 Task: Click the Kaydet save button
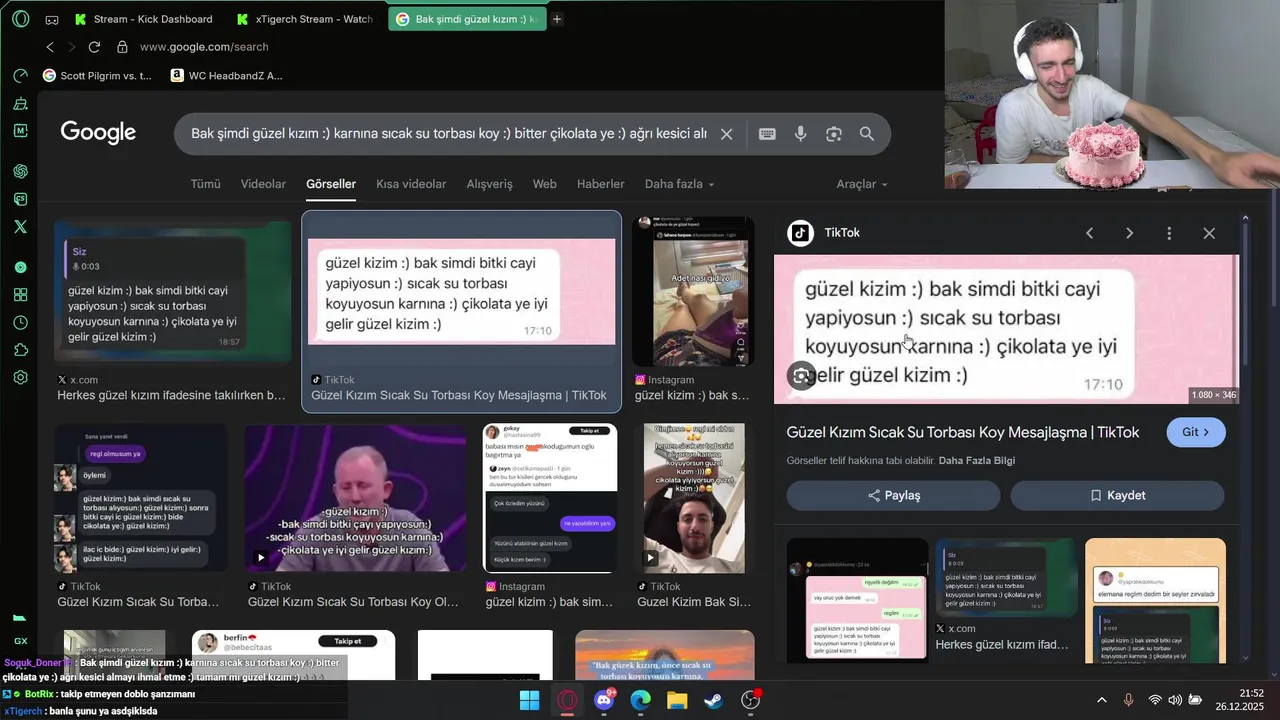point(1117,495)
